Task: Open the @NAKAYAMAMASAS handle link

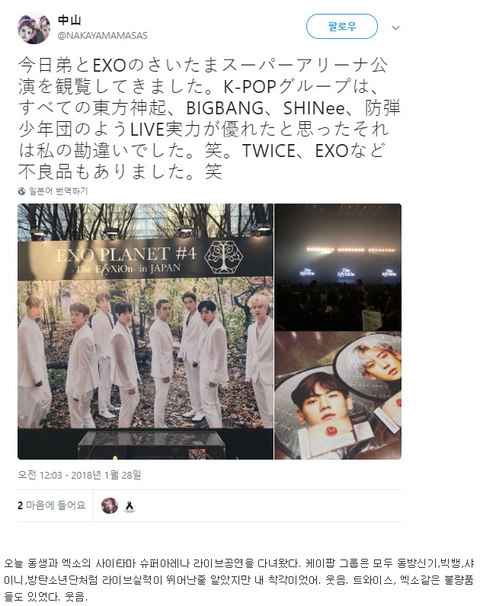Action: (x=102, y=36)
